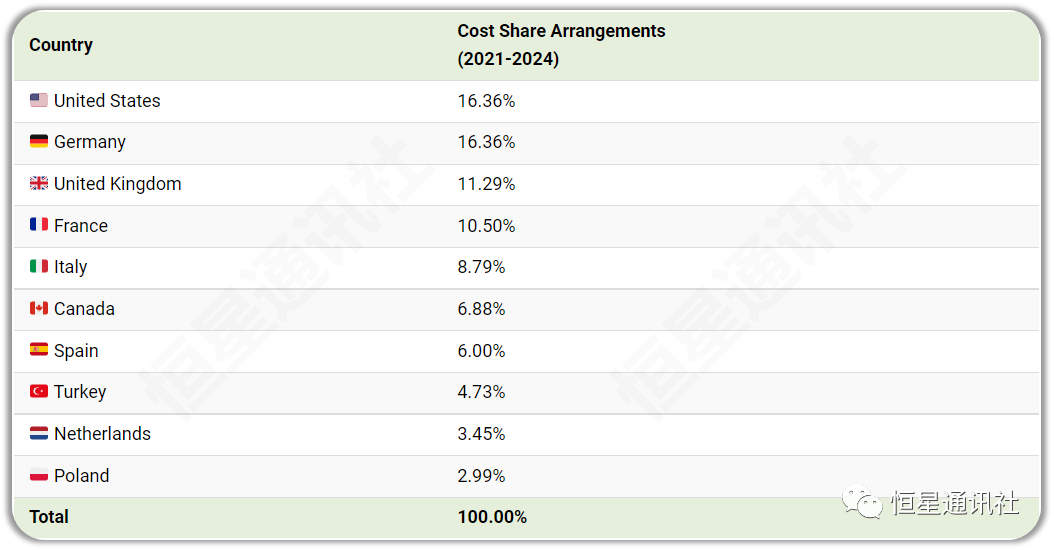The height and width of the screenshot is (550, 1054).
Task: Click the United States country name
Action: pos(107,101)
